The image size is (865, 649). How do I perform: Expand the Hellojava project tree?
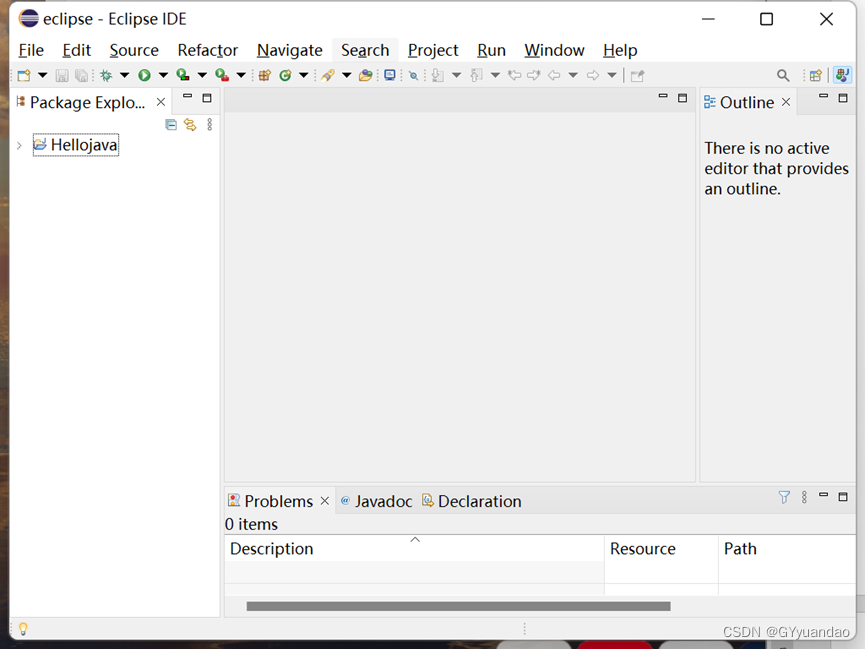18,145
